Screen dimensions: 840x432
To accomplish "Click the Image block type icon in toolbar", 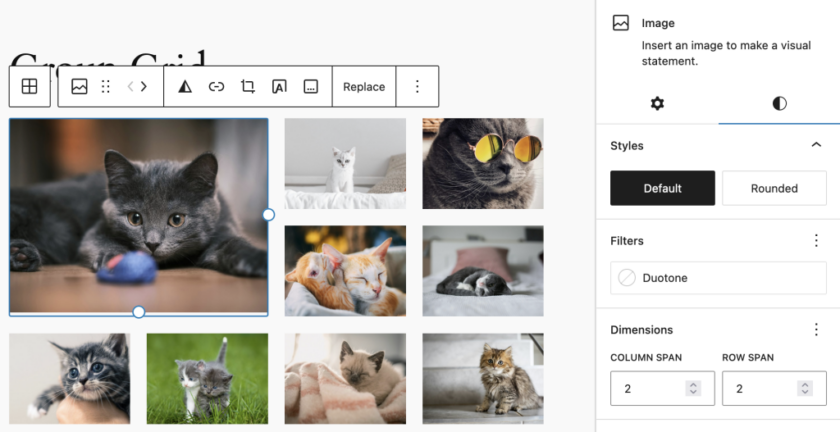I will (x=79, y=87).
